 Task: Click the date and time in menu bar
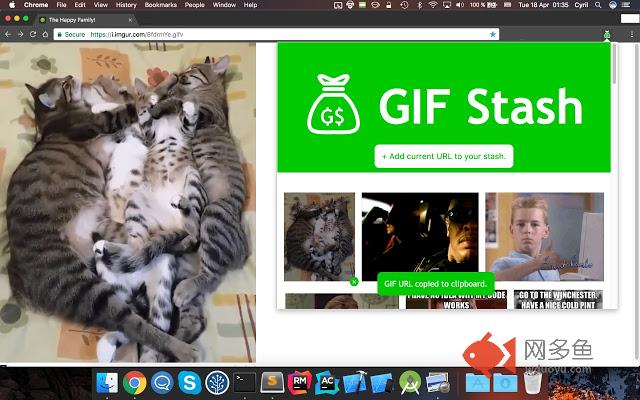[x=543, y=5]
